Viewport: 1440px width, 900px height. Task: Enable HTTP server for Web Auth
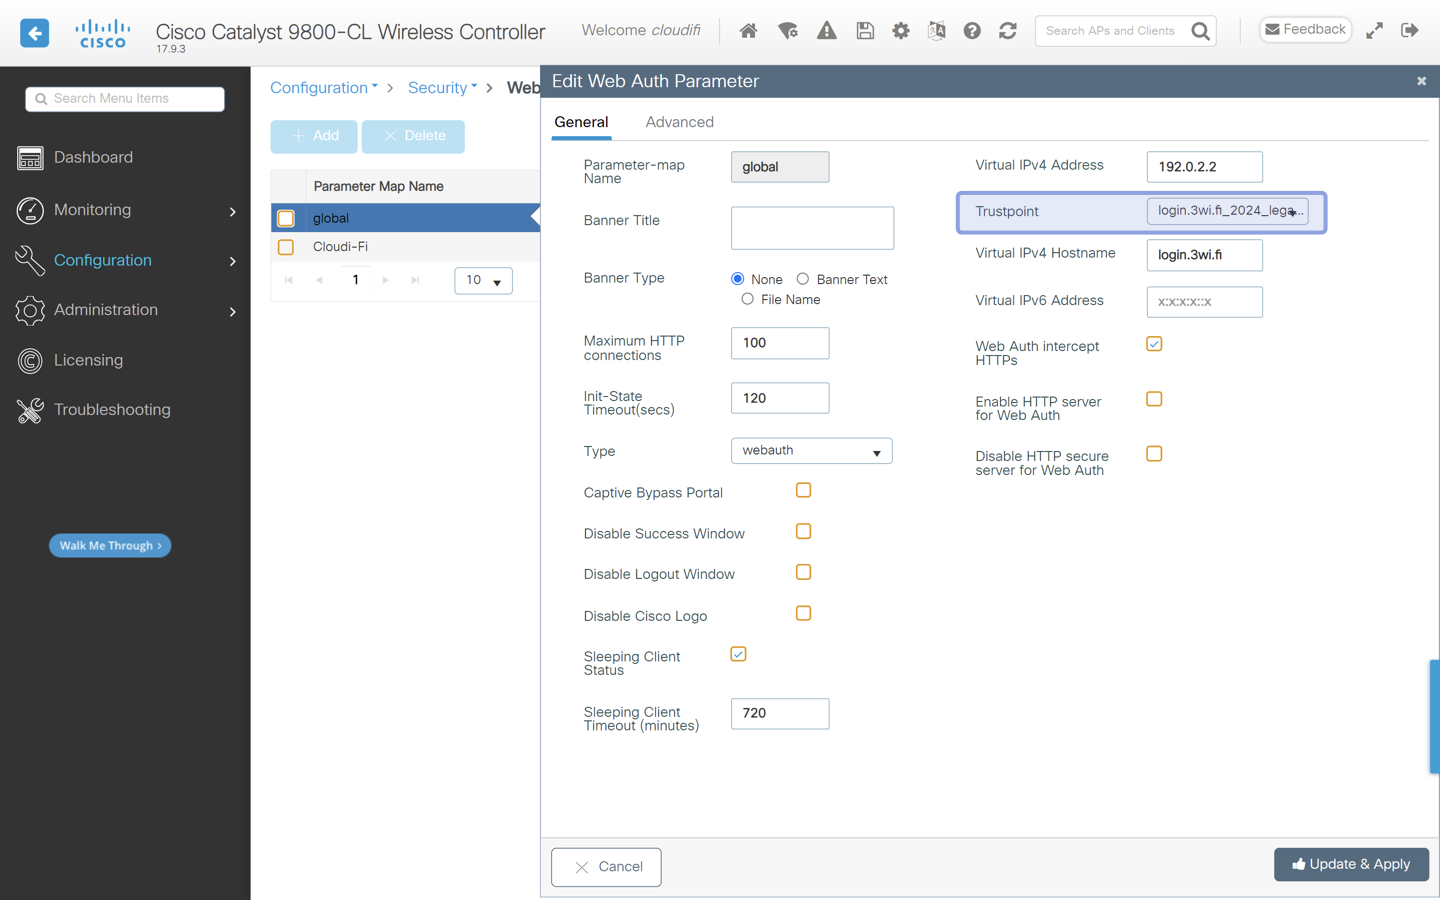click(x=1154, y=398)
